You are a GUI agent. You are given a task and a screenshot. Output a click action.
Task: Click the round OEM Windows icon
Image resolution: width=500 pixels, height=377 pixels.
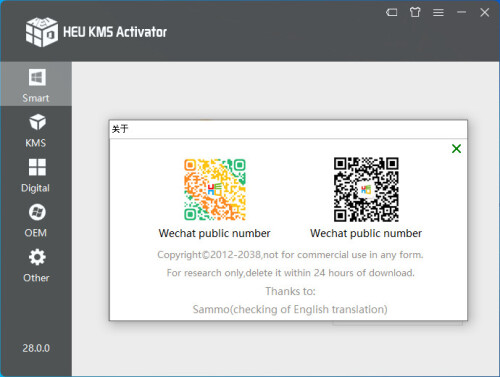click(x=37, y=212)
